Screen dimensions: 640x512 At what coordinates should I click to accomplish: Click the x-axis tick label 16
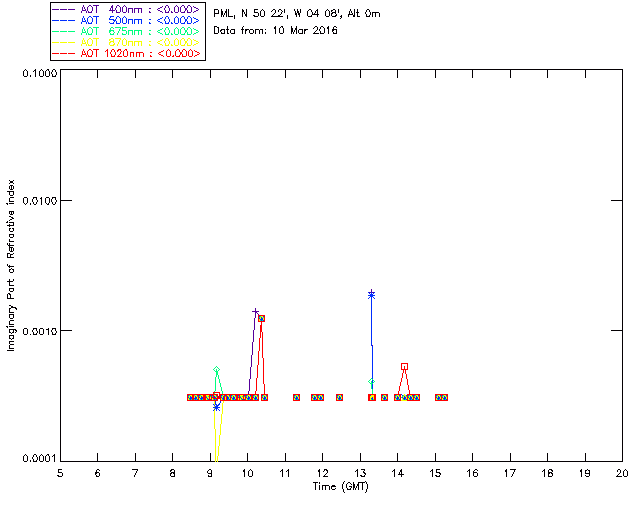473,473
